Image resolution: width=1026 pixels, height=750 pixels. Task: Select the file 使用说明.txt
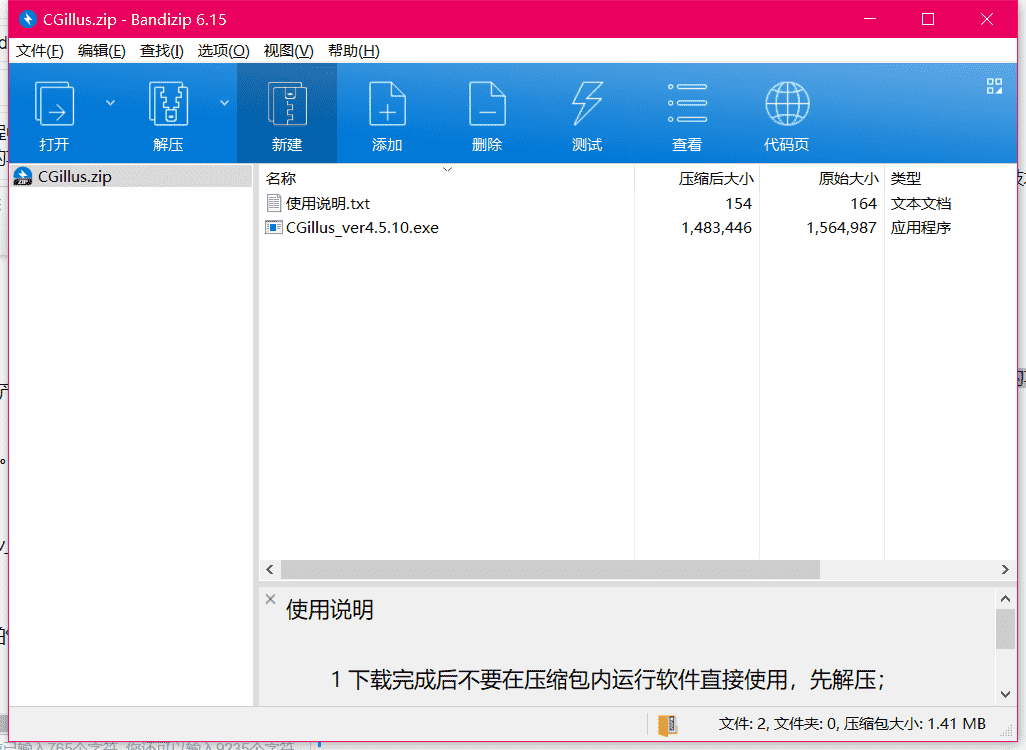[328, 204]
